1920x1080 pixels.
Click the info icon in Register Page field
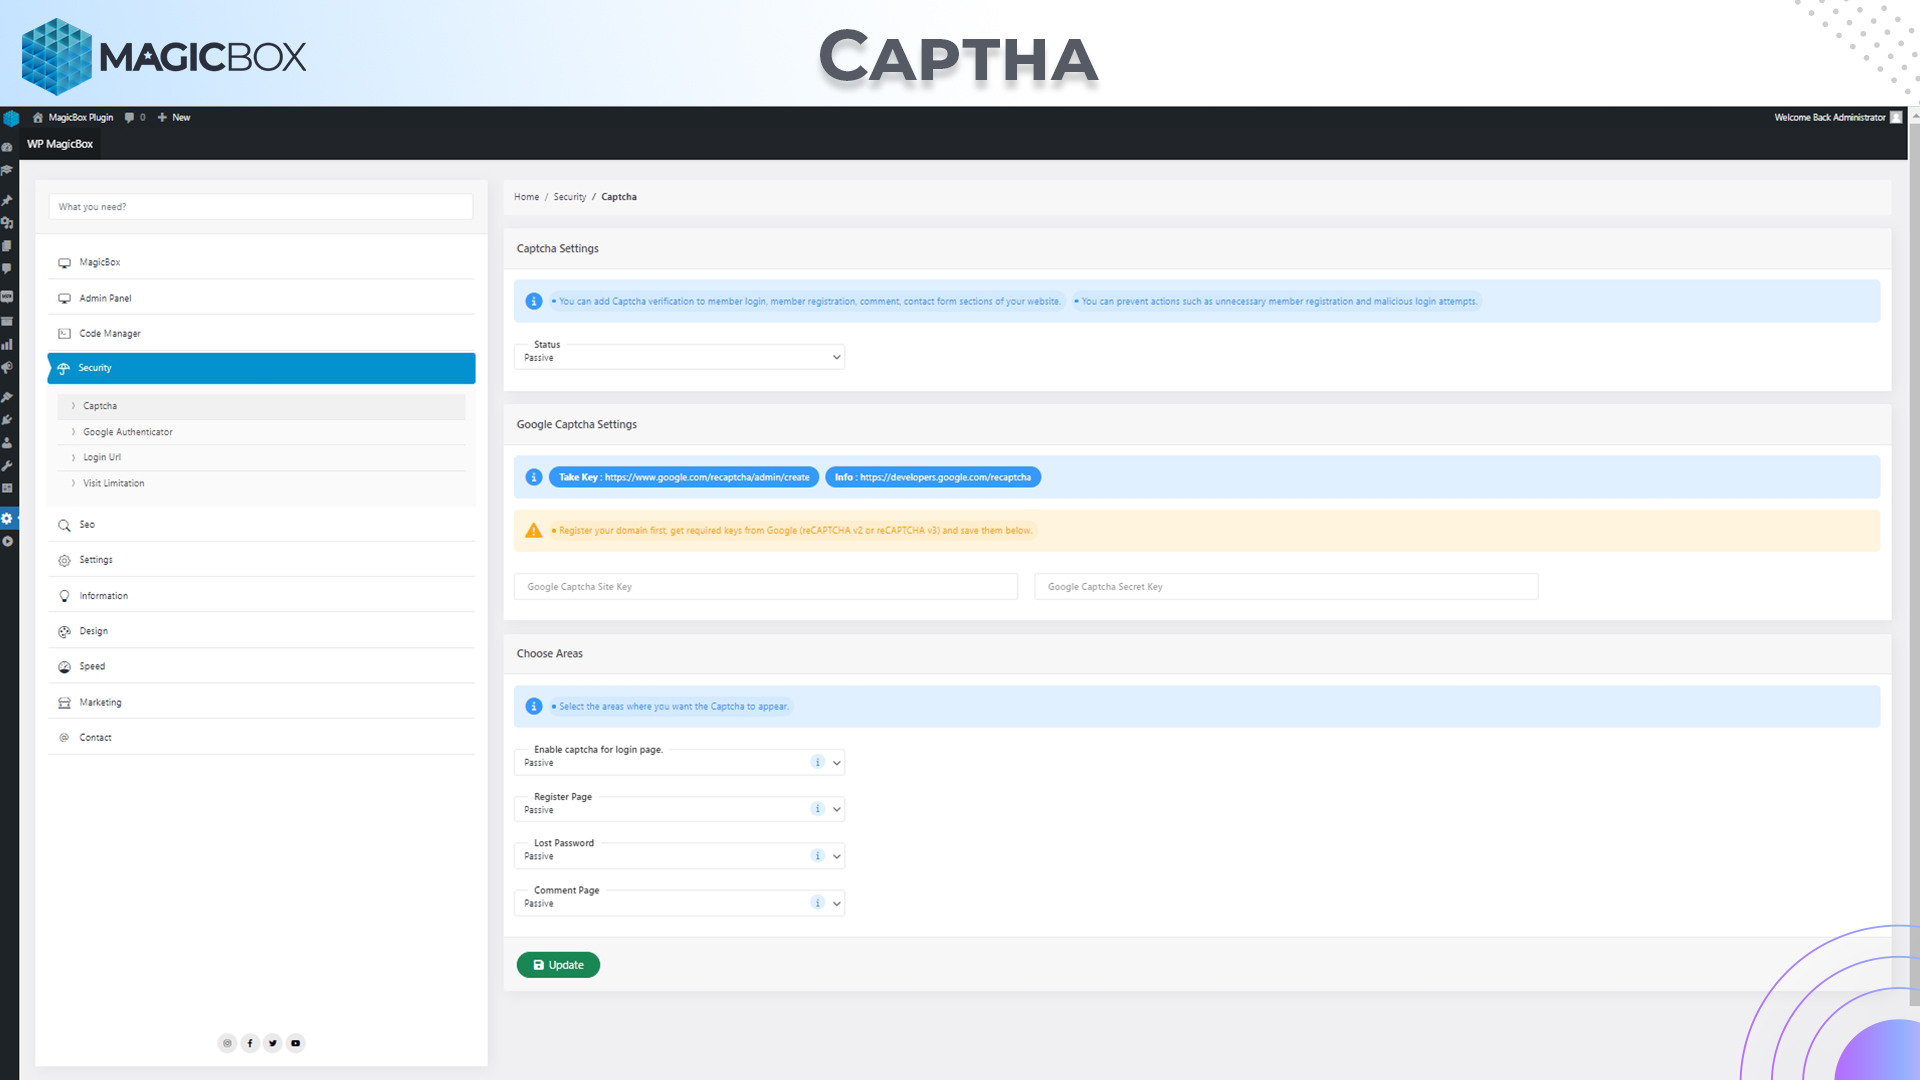(817, 809)
